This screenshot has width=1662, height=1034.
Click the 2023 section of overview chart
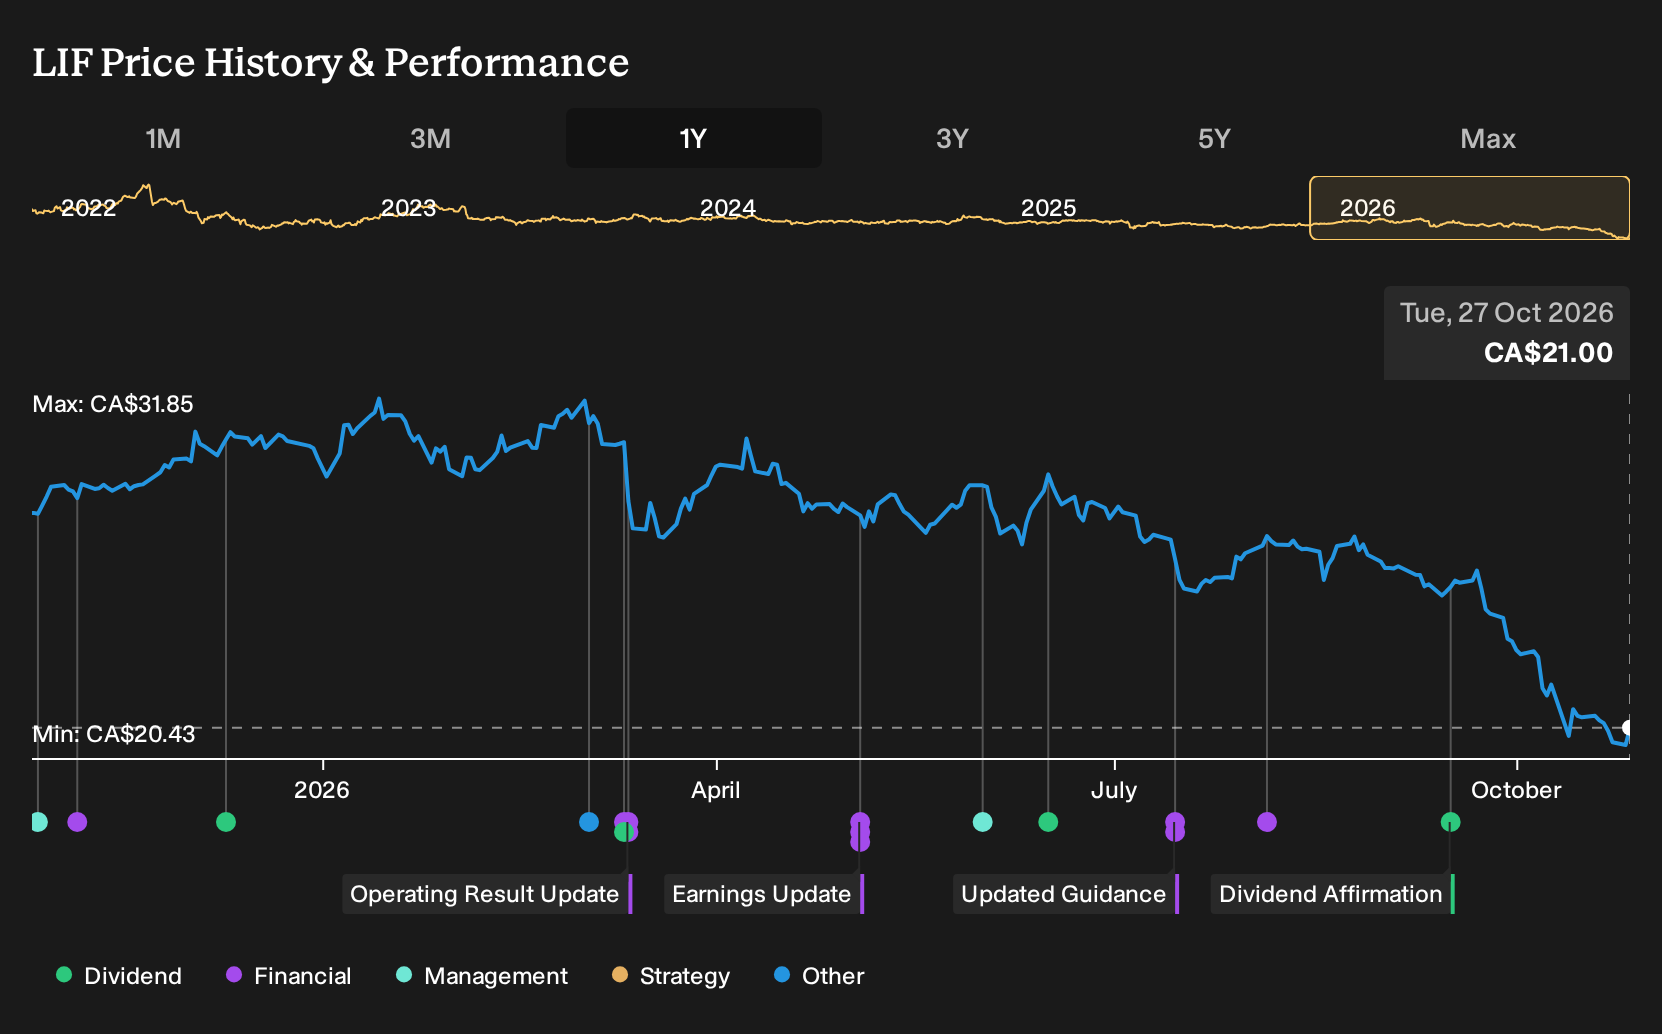pyautogui.click(x=409, y=208)
